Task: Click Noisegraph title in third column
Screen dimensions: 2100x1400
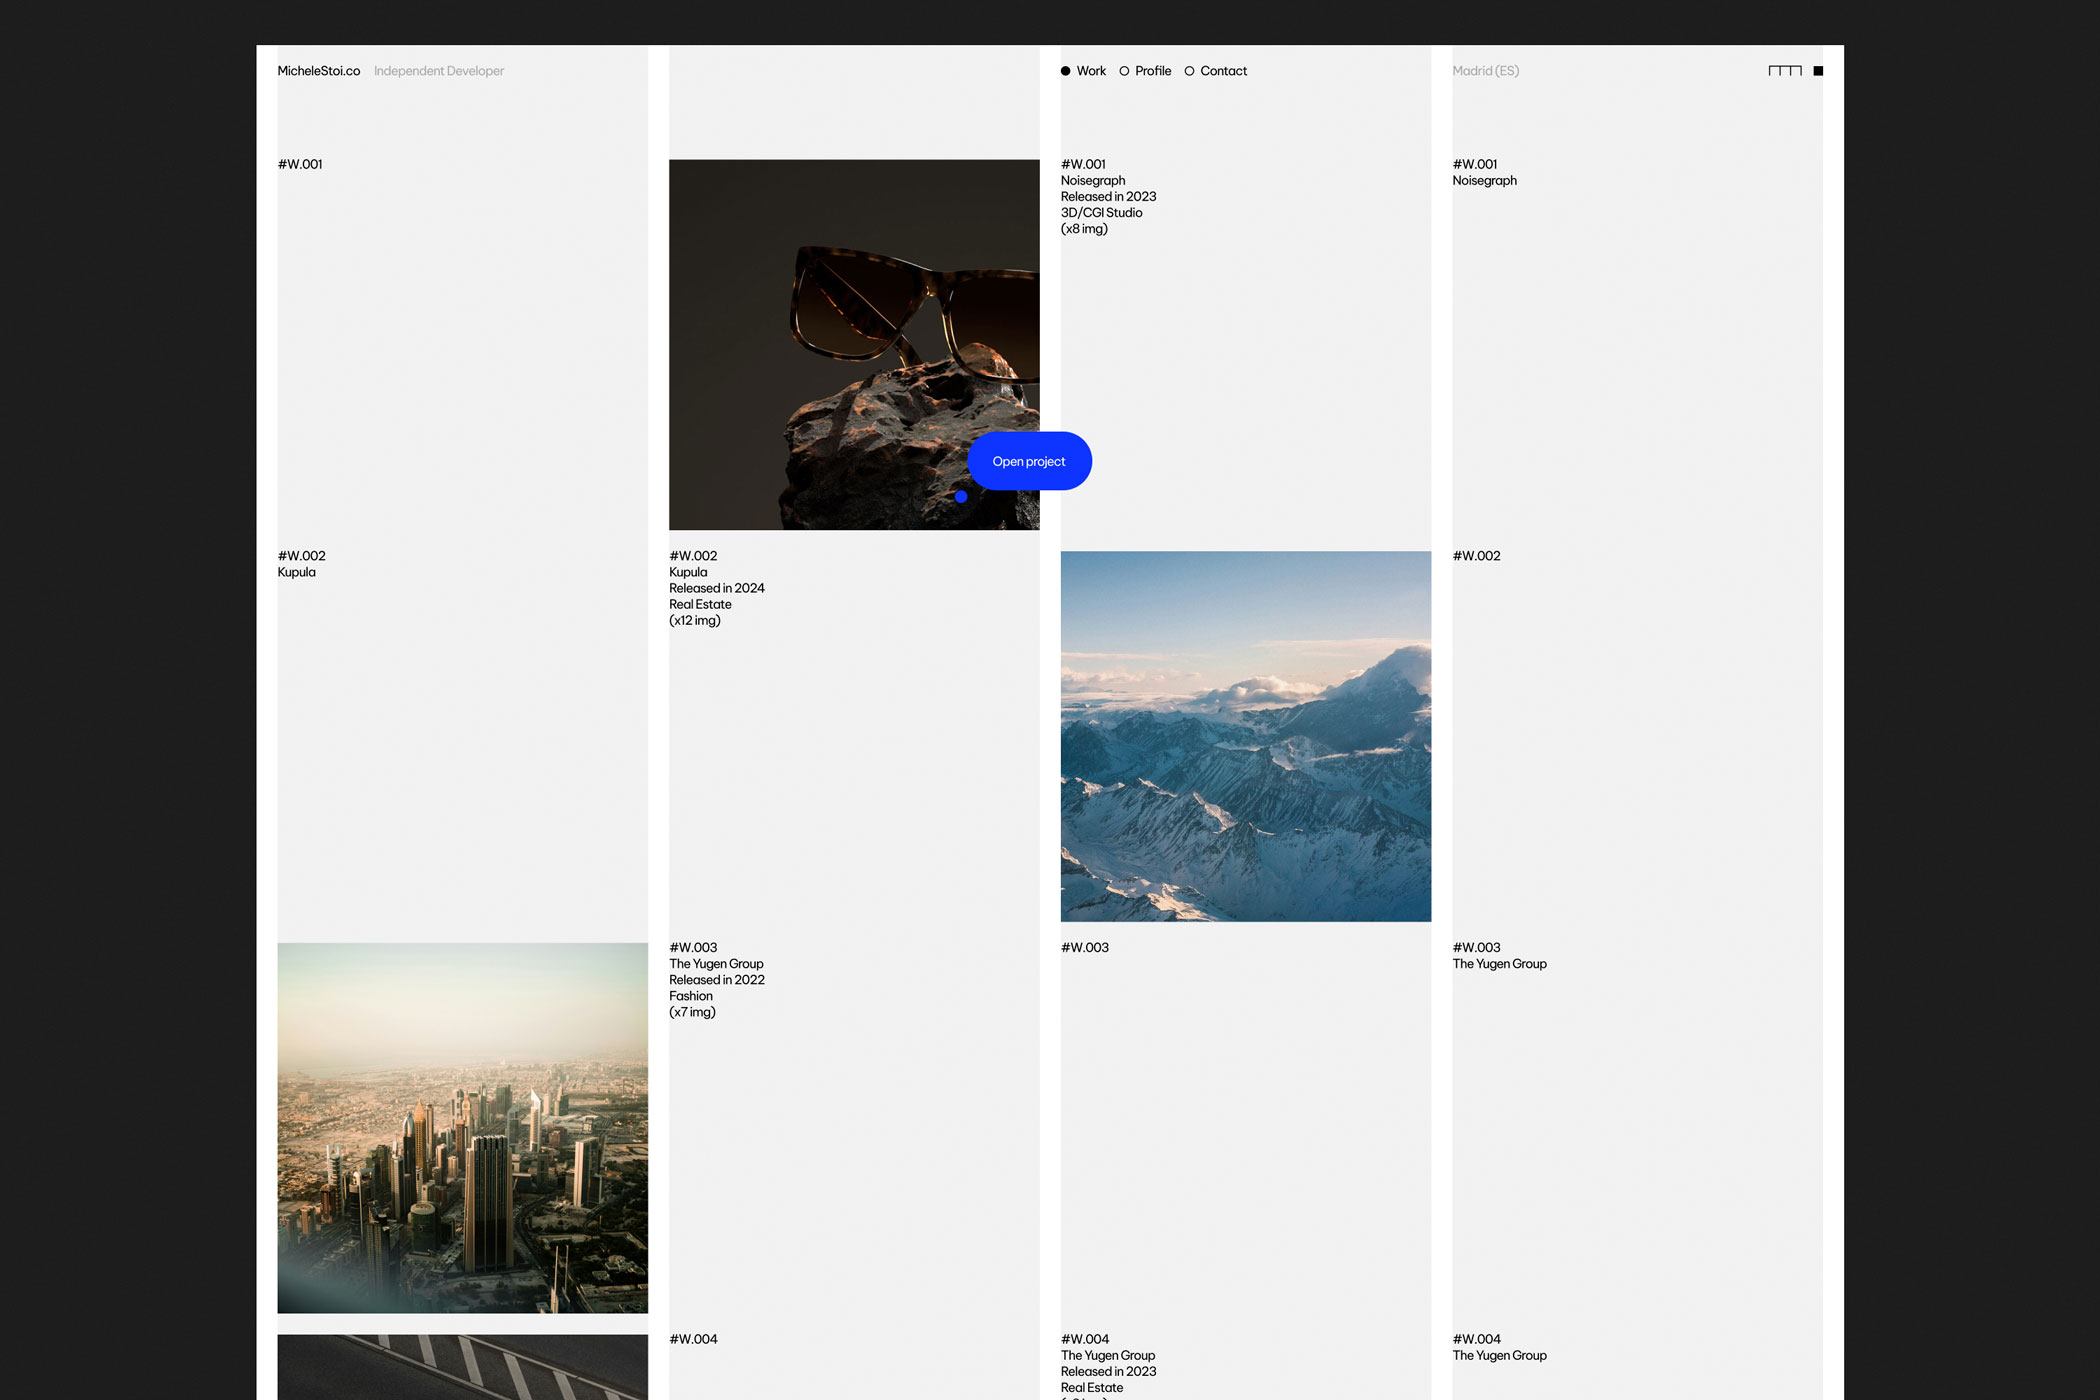Action: coord(1092,181)
